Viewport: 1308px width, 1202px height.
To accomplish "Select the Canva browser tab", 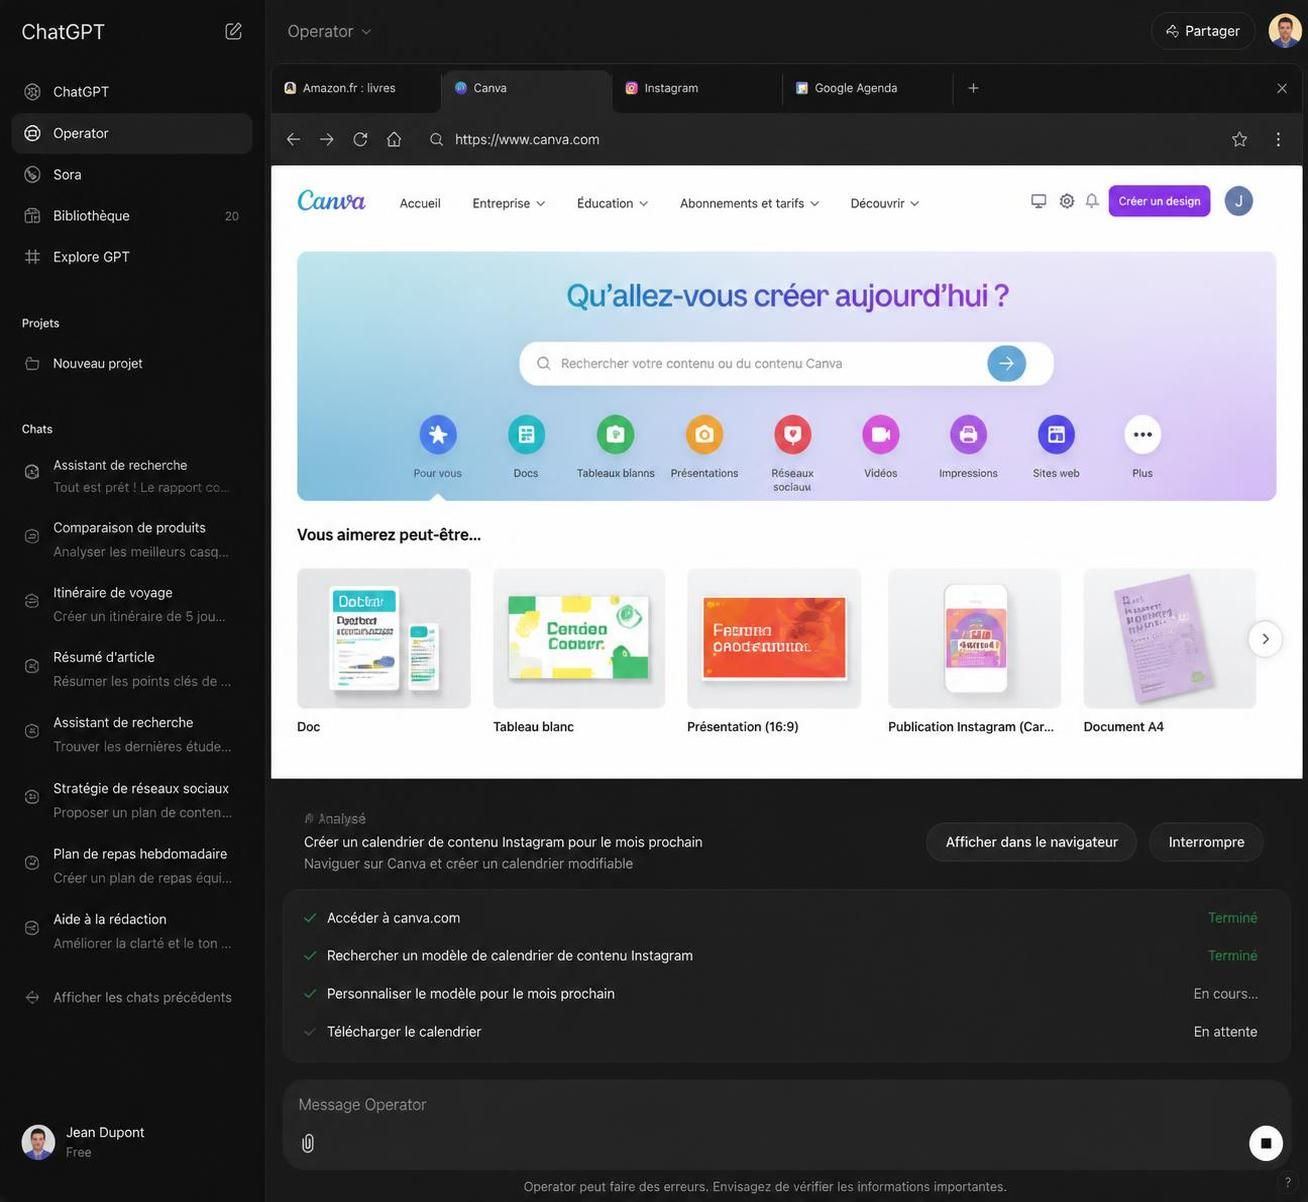I will [x=526, y=88].
